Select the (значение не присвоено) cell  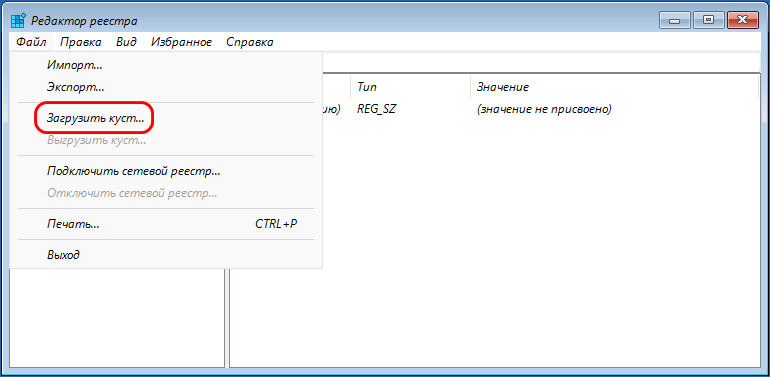[544, 109]
